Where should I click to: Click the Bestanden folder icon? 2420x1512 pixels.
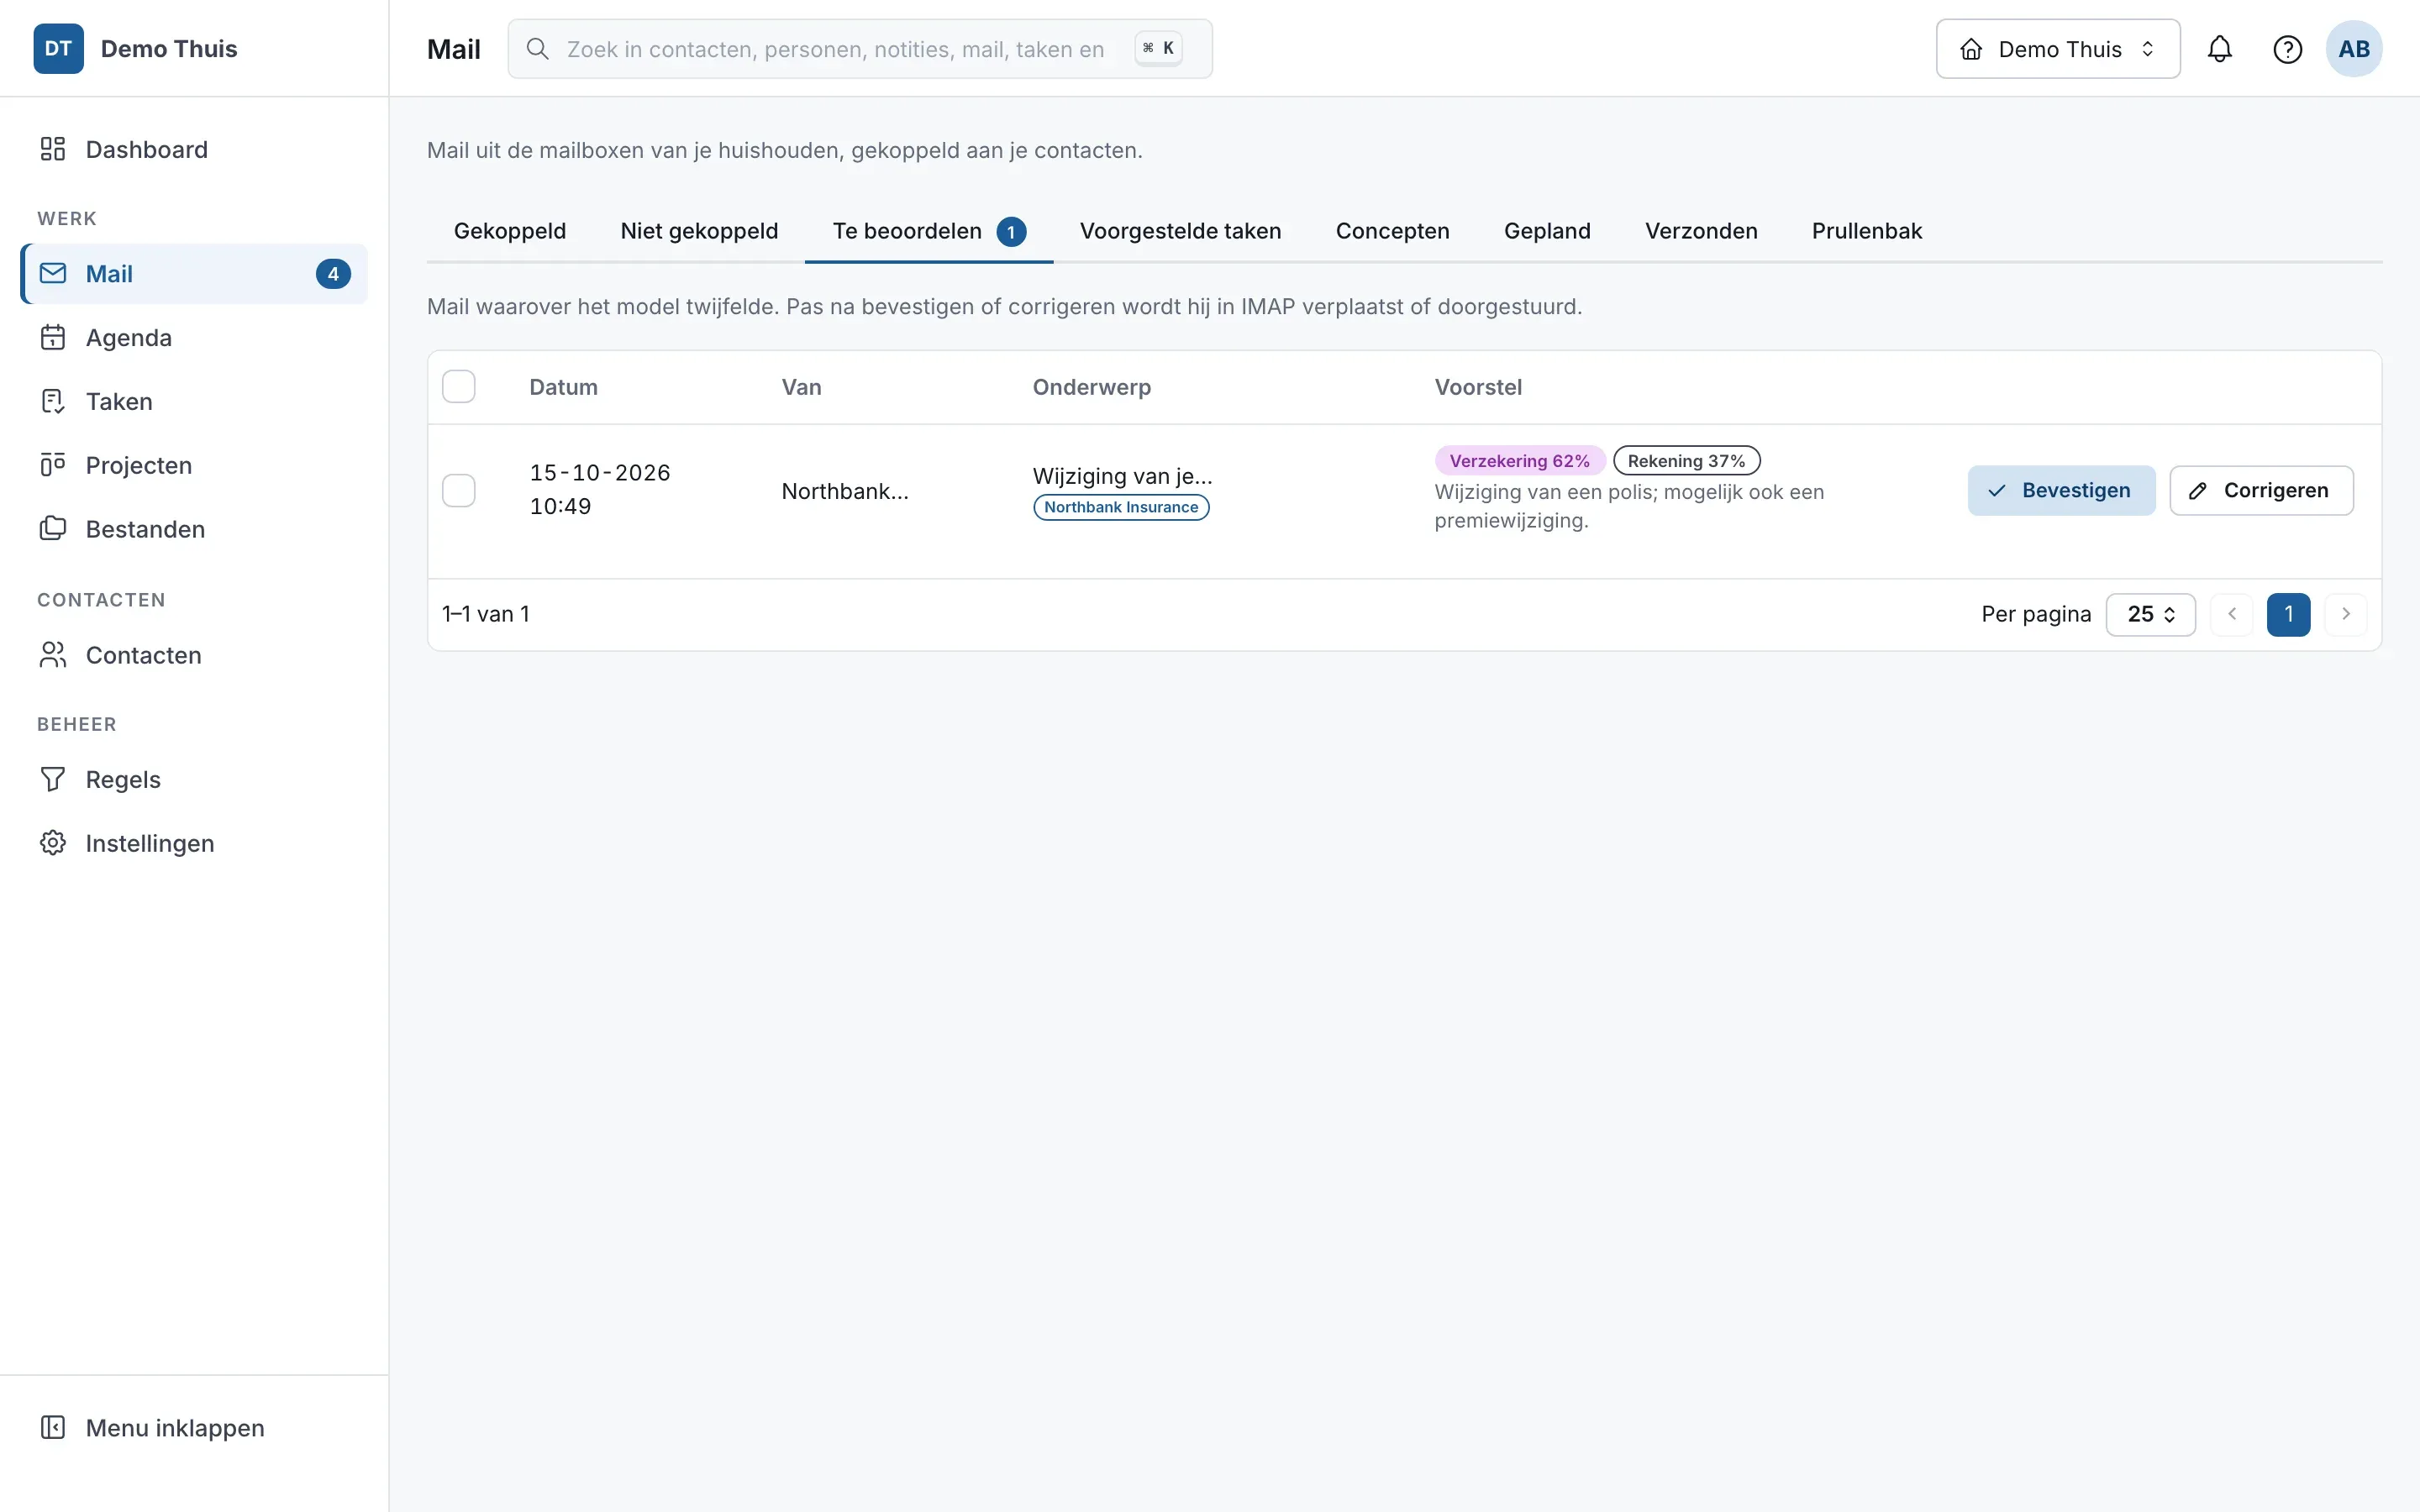pos(53,528)
